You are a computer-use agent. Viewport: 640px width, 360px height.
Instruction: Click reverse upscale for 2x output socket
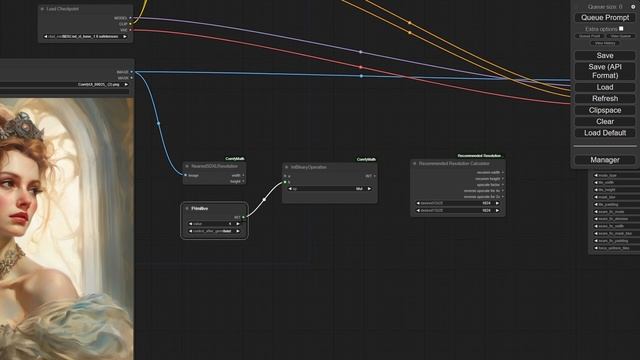point(503,196)
